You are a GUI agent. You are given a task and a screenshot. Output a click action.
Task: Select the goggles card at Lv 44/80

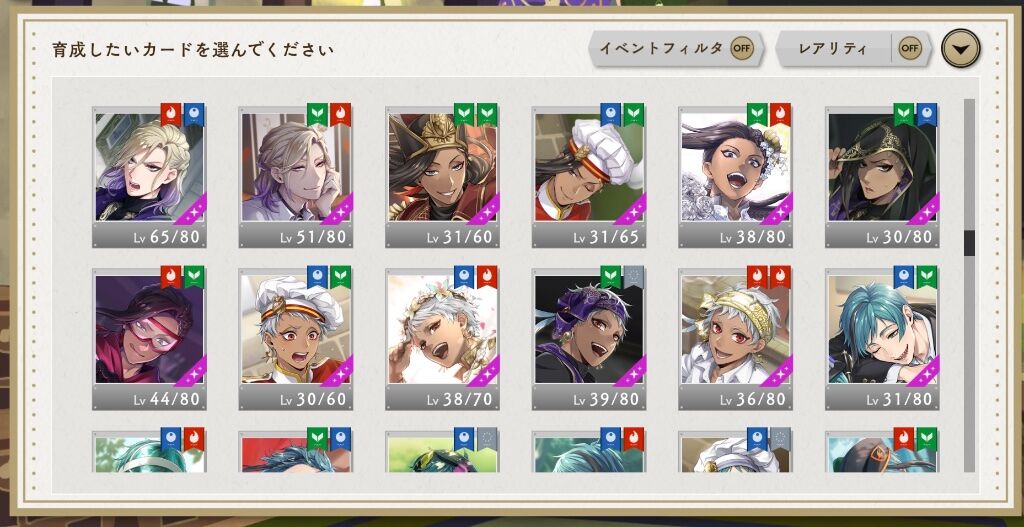click(149, 339)
